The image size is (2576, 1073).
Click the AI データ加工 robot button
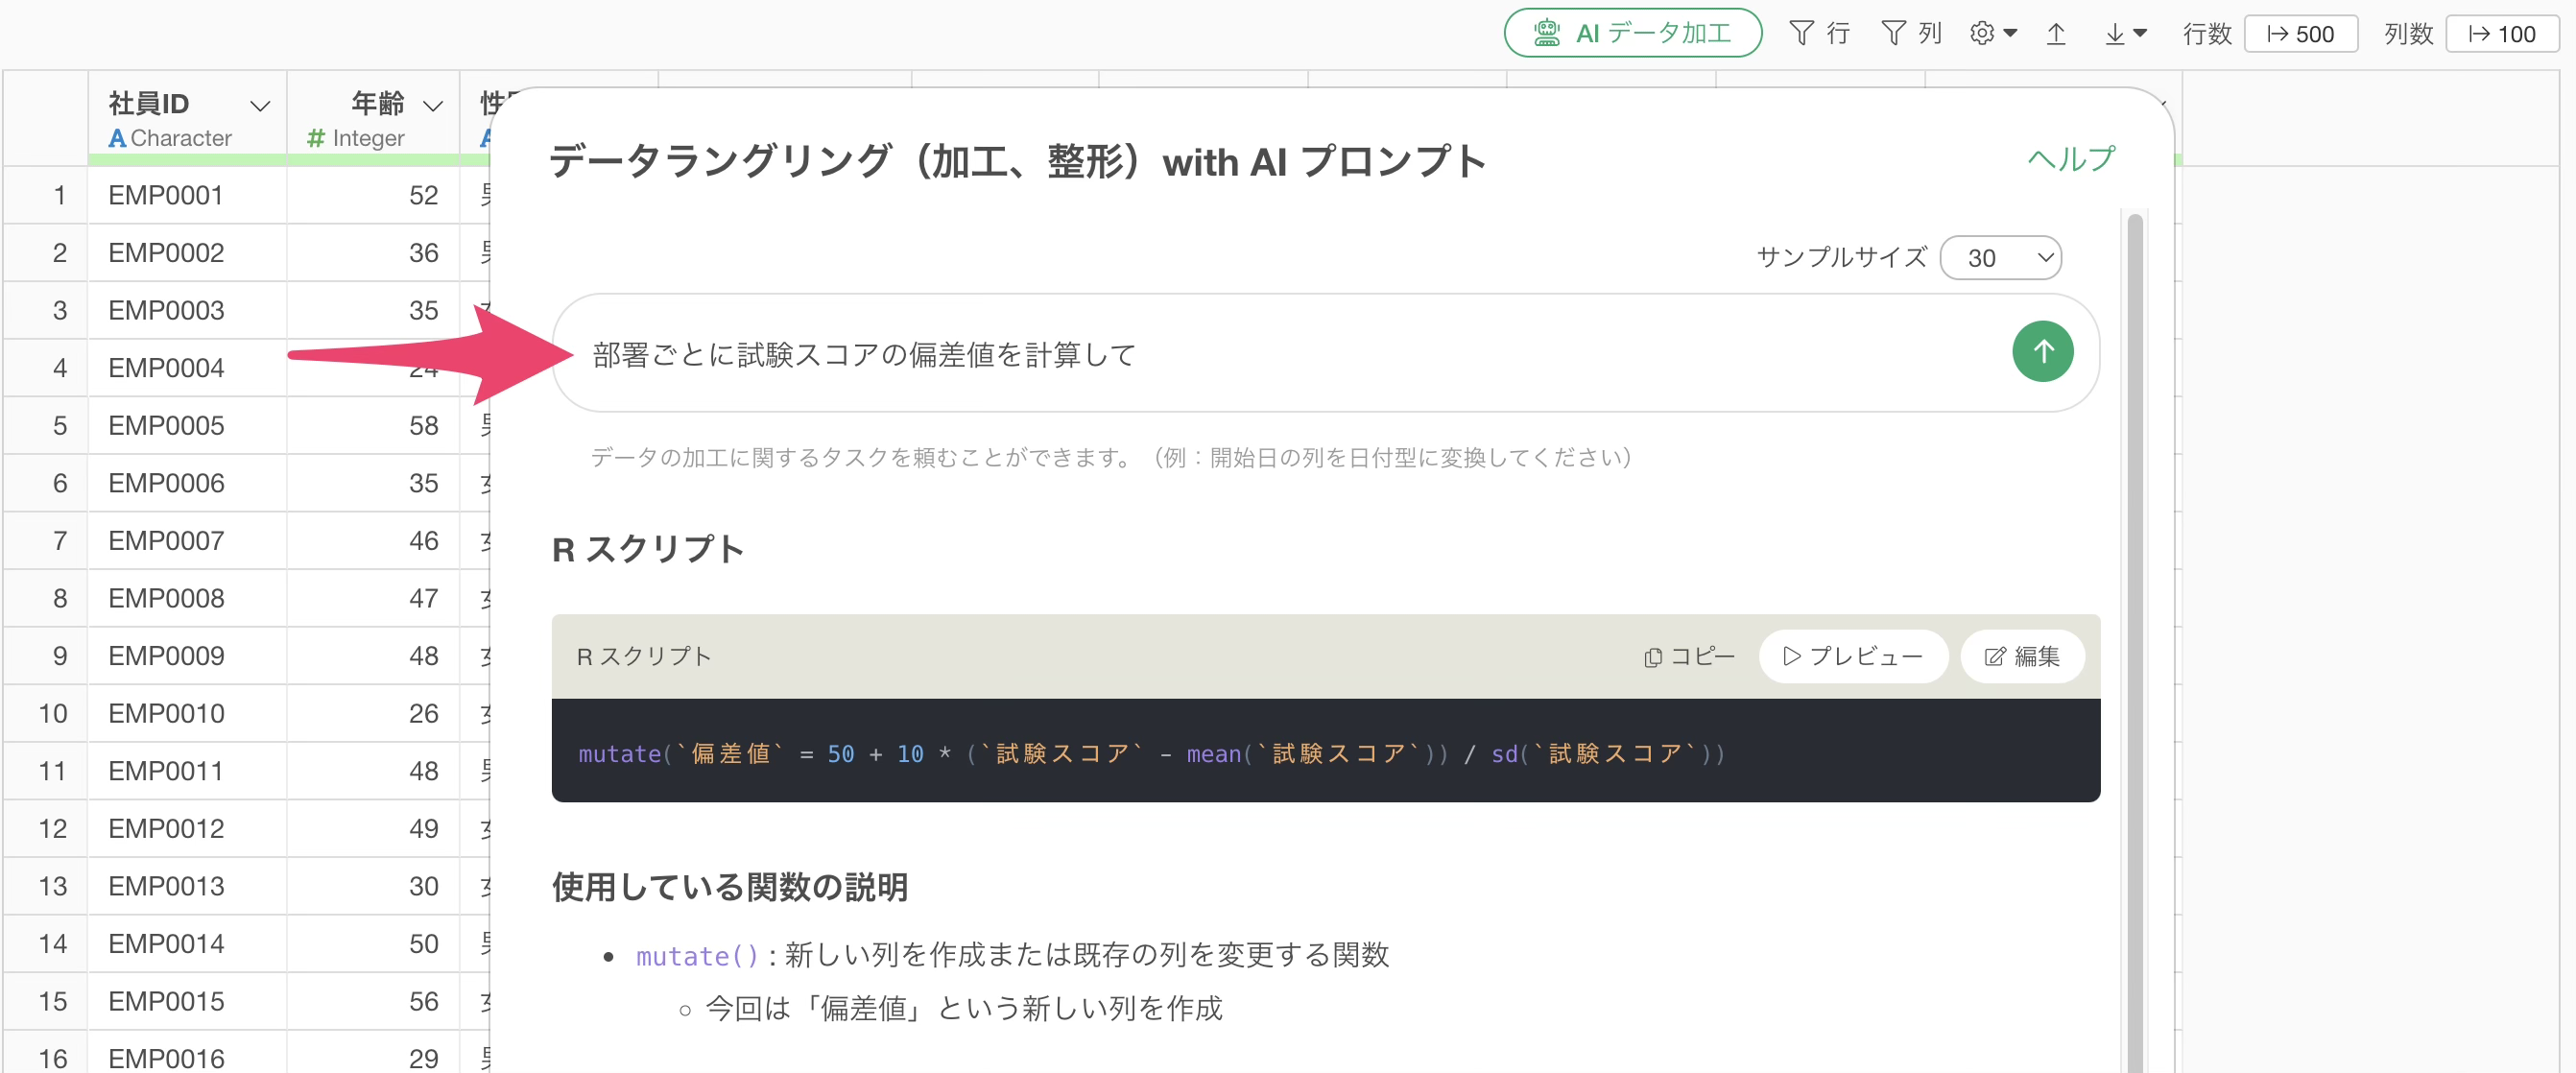(1631, 33)
